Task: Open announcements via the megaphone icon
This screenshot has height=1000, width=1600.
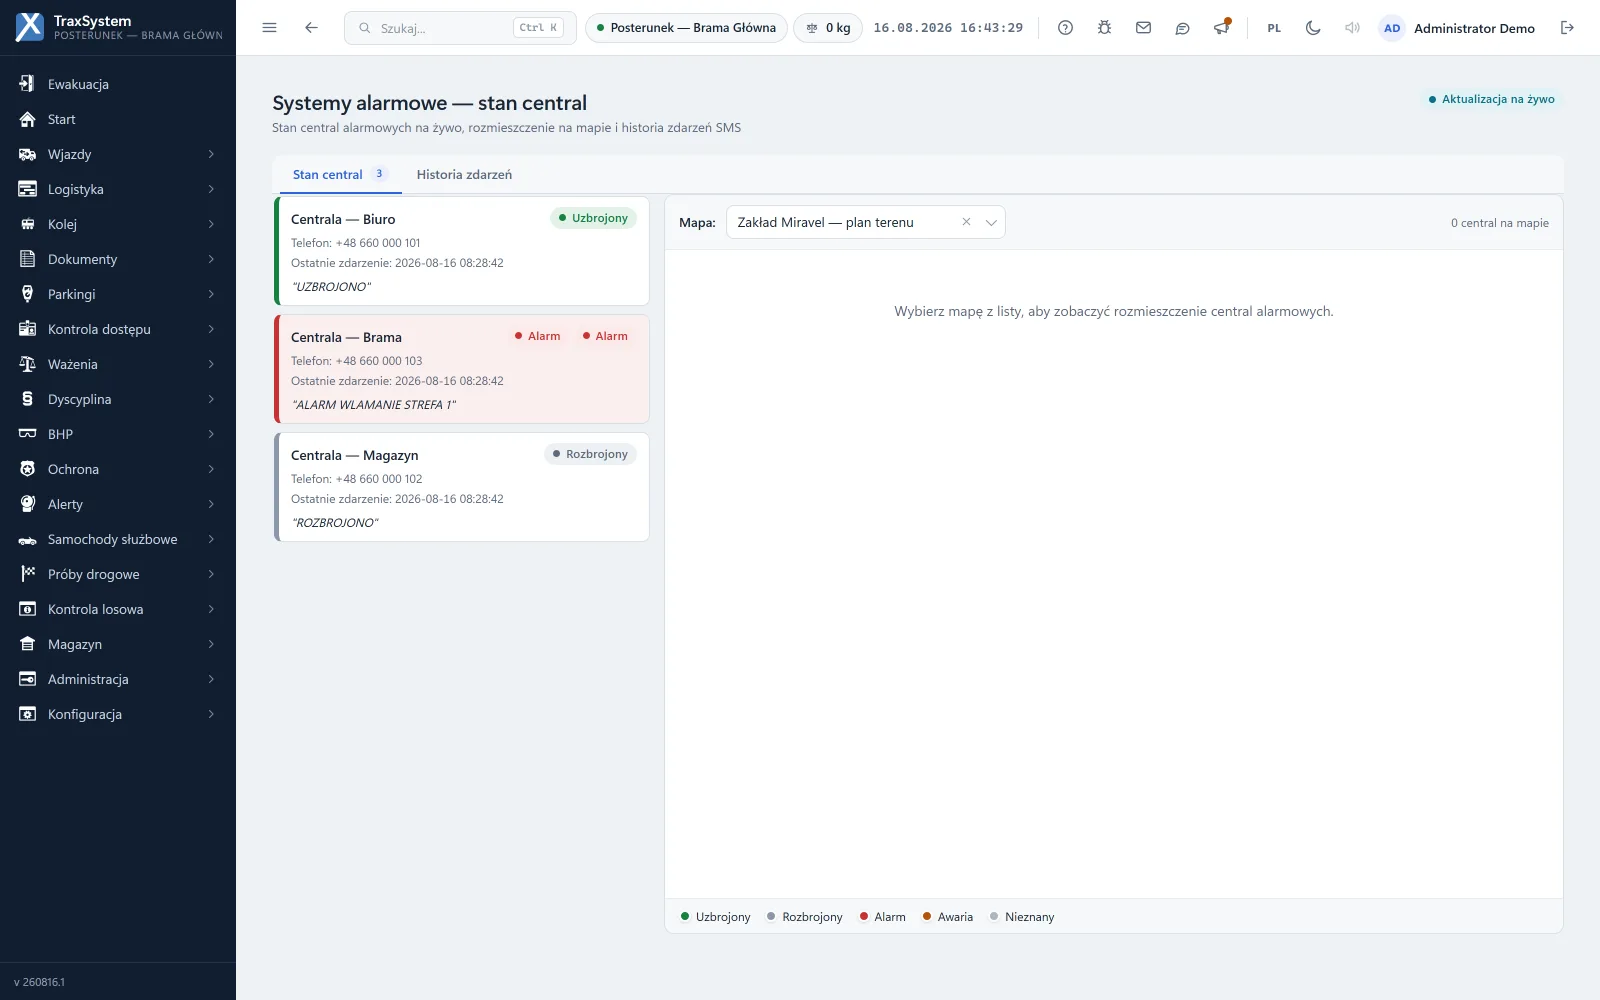Action: pos(1221,28)
